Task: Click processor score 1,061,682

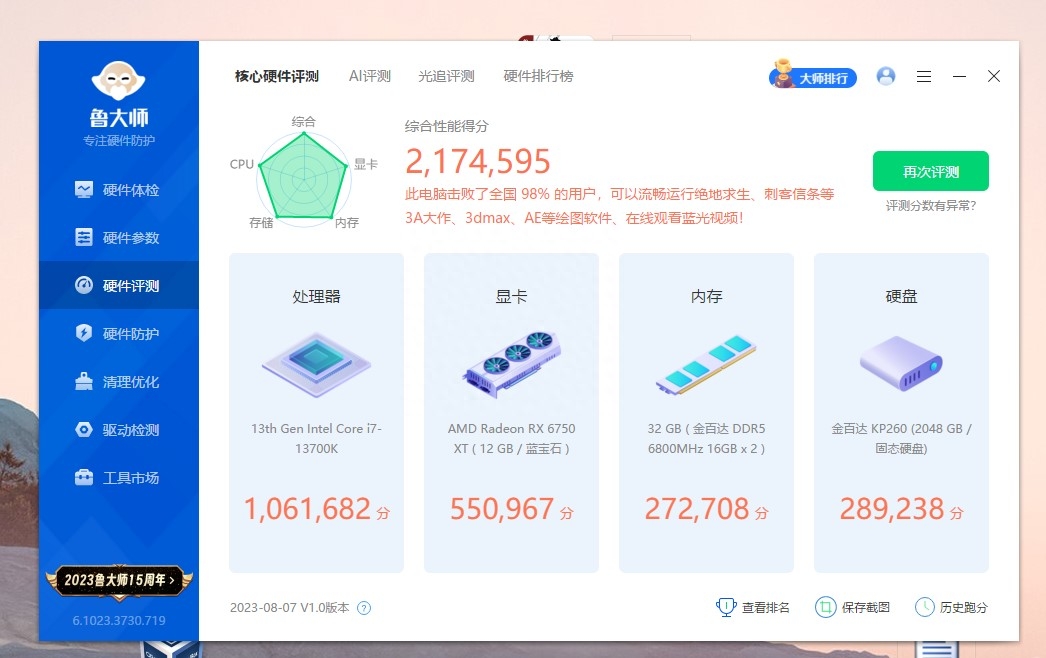Action: (x=308, y=509)
